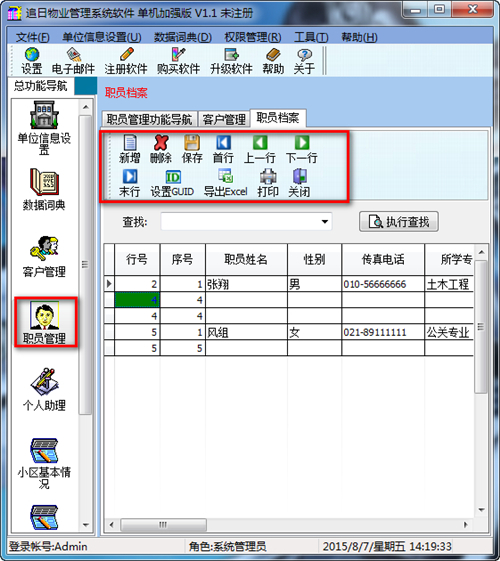Open 个人助理 in the sidebar
500x561 pixels.
[x=44, y=389]
